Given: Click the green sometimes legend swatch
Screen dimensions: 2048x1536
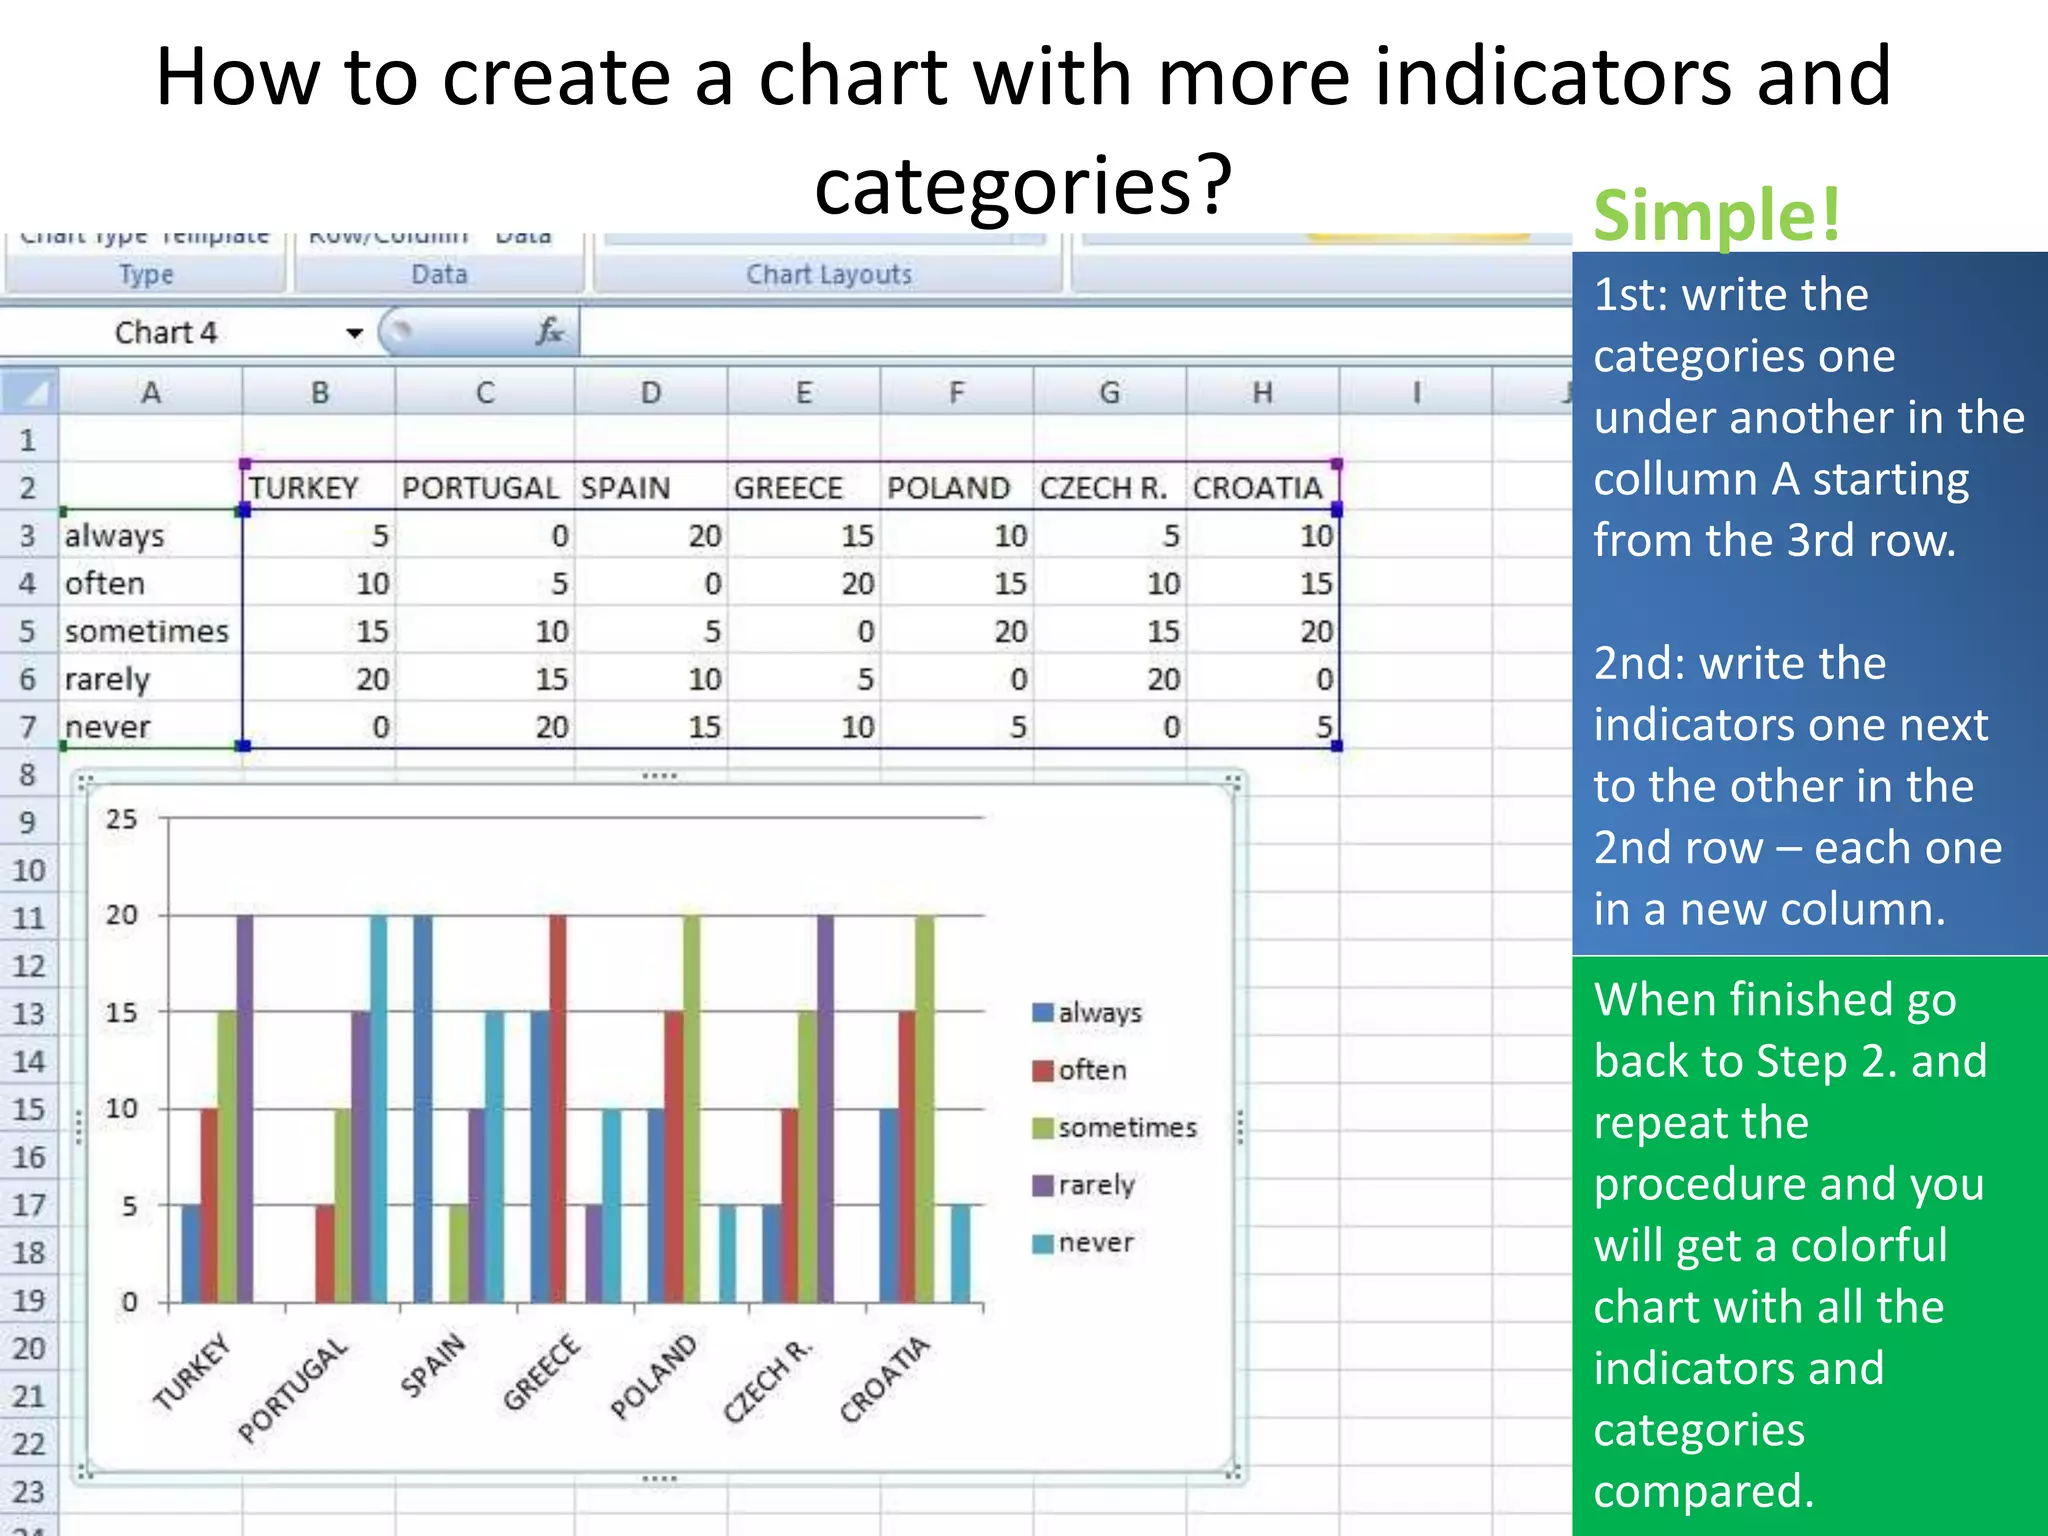Looking at the screenshot, I should click(x=1043, y=1128).
